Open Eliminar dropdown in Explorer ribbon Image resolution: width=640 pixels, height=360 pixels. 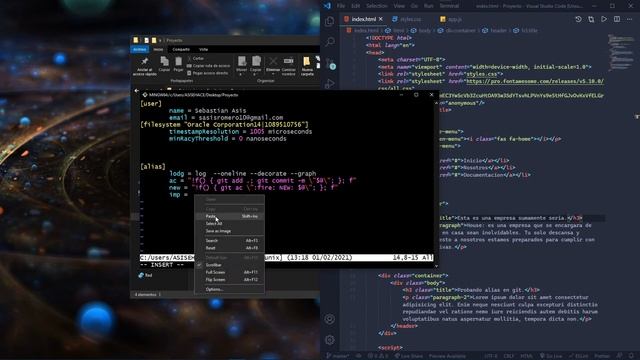coord(273,66)
